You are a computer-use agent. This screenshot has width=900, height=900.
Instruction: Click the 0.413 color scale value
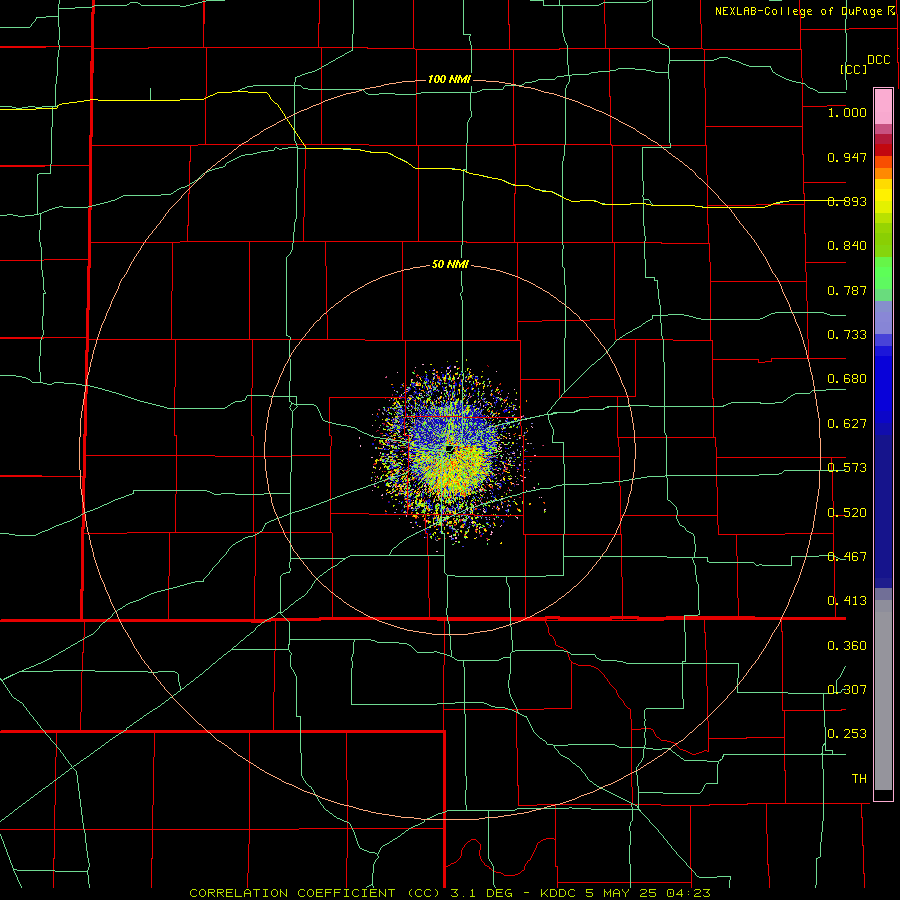point(847,601)
